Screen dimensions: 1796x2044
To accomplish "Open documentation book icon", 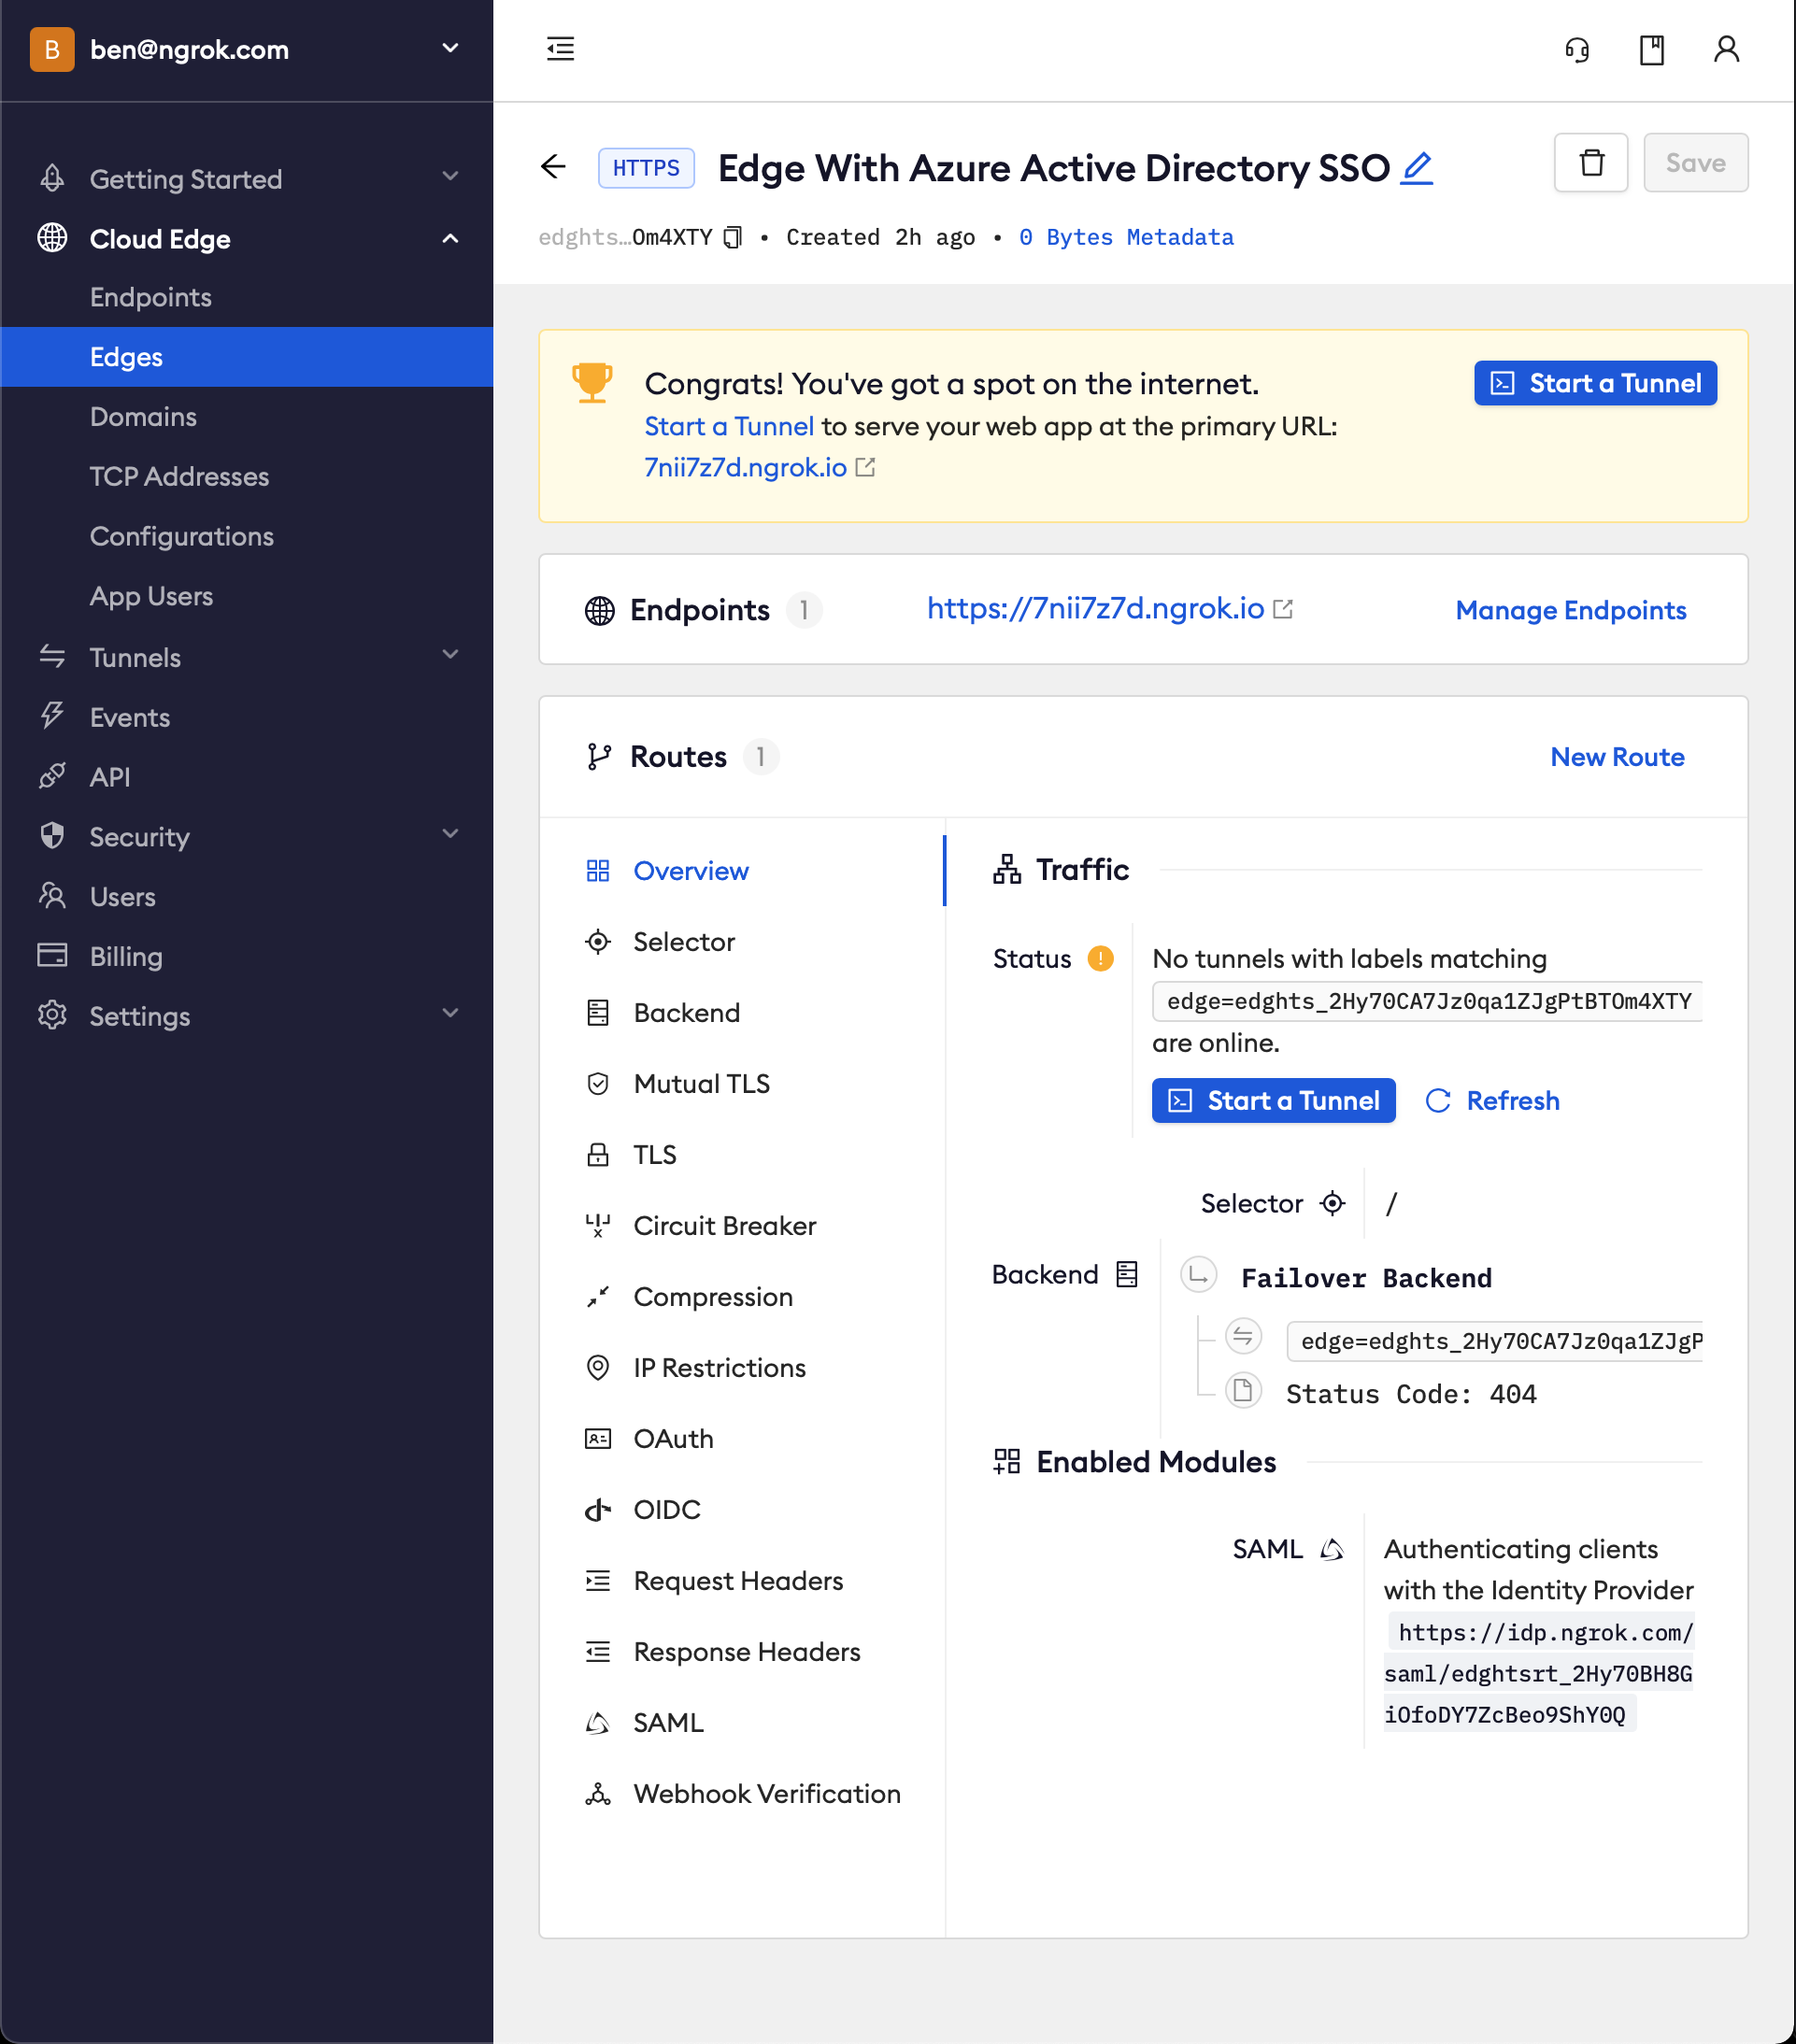I will [x=1651, y=49].
